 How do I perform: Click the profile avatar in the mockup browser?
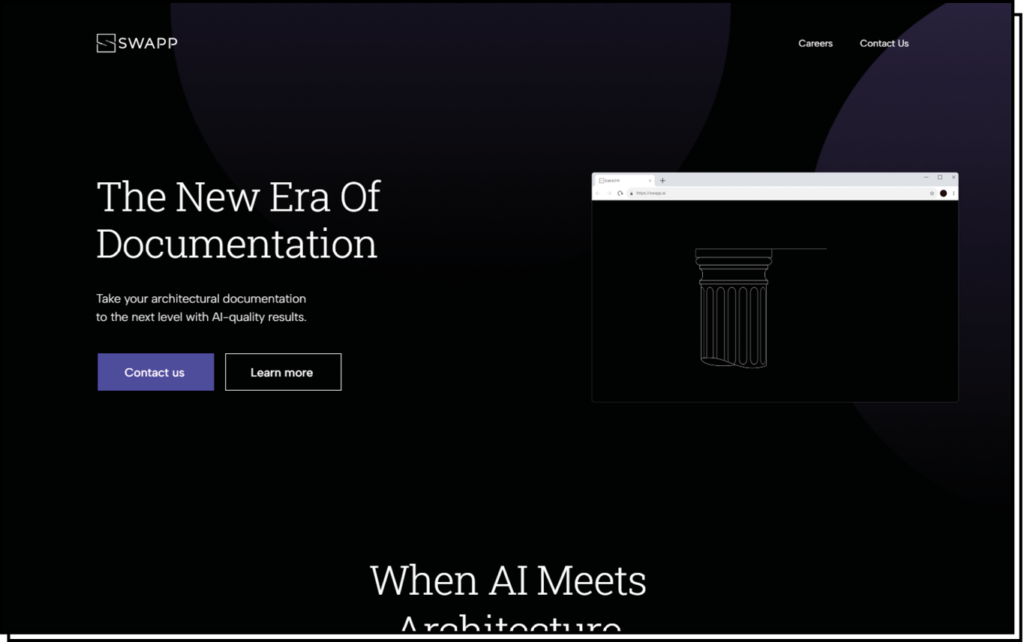click(943, 193)
